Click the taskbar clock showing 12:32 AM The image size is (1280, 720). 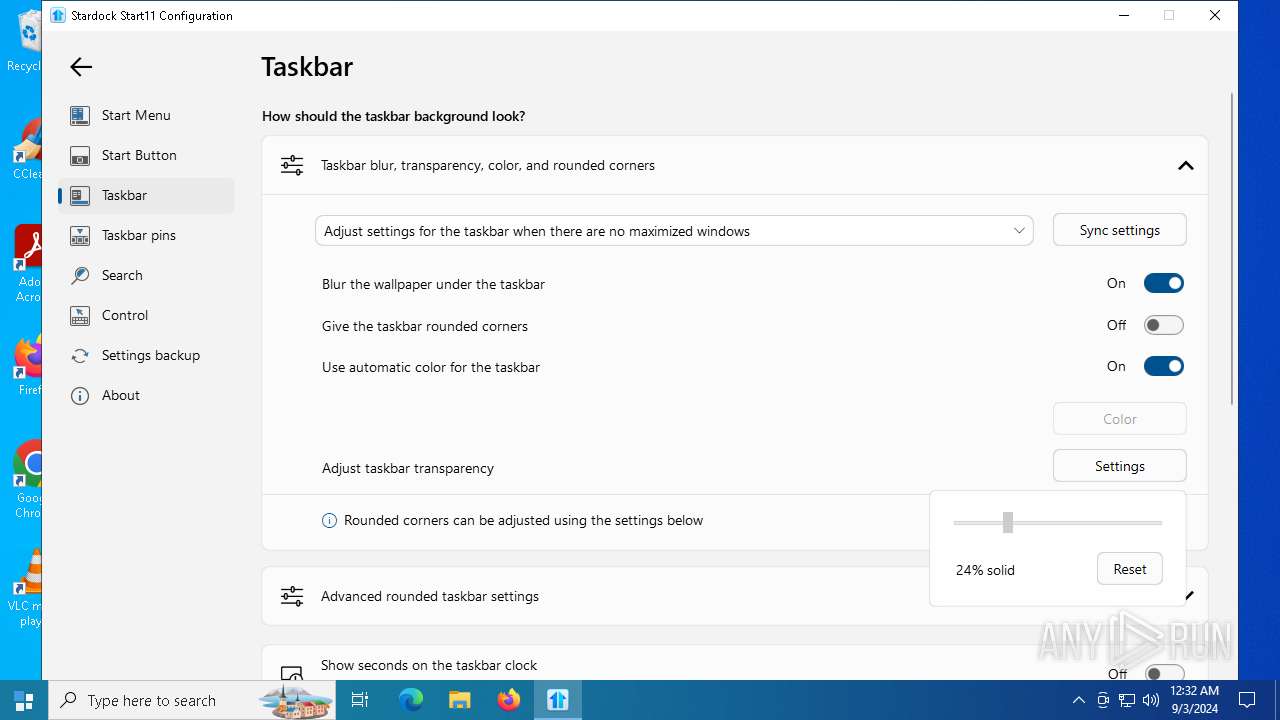pyautogui.click(x=1194, y=700)
